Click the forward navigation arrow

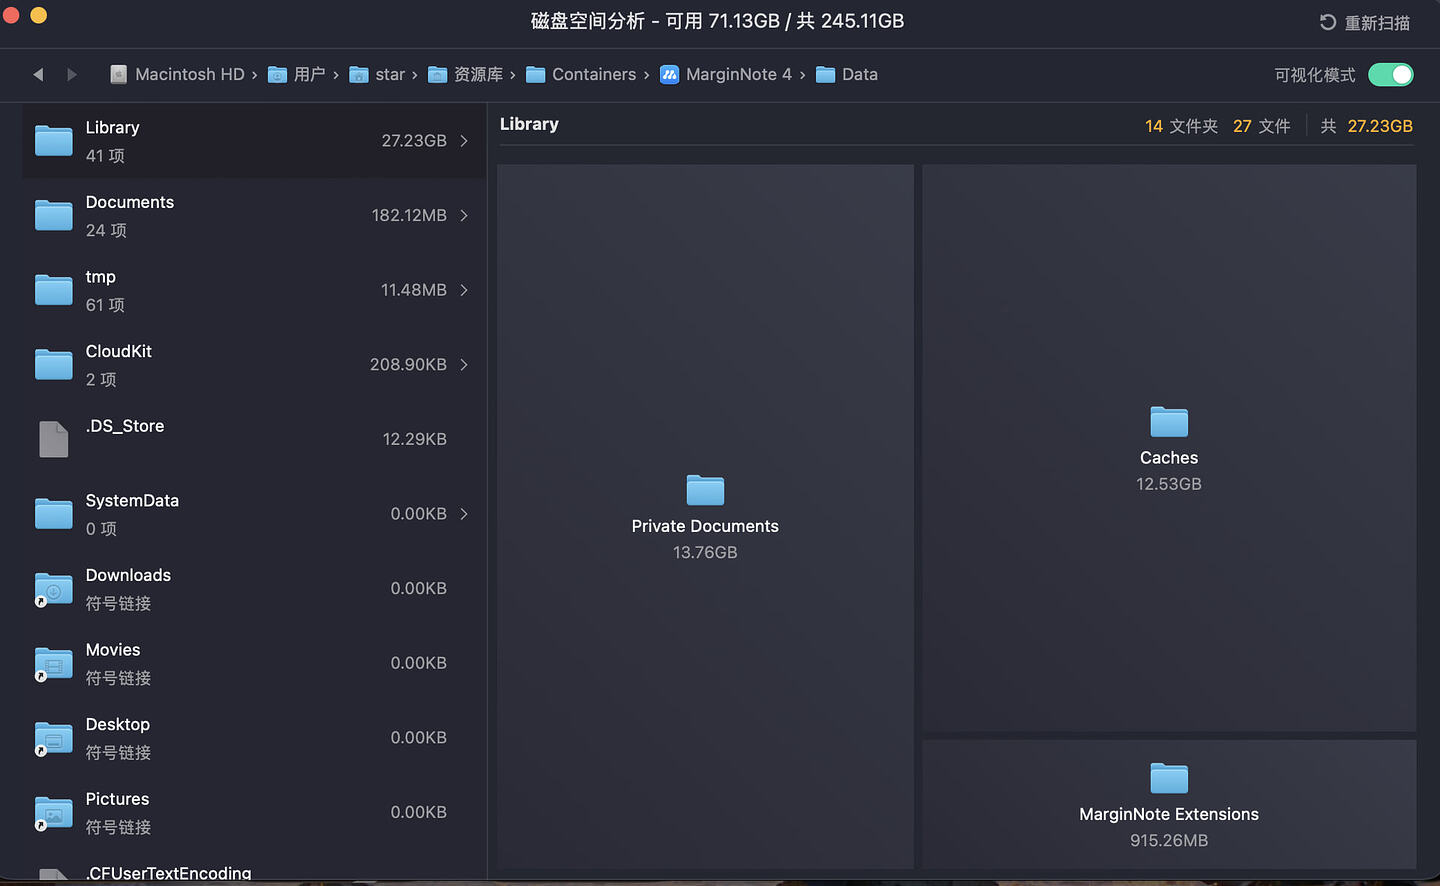(71, 74)
